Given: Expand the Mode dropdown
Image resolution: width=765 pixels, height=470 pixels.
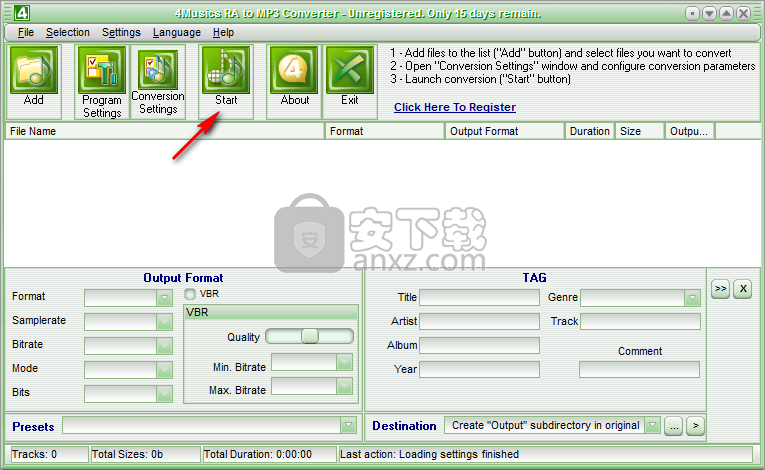Looking at the screenshot, I should [x=164, y=369].
